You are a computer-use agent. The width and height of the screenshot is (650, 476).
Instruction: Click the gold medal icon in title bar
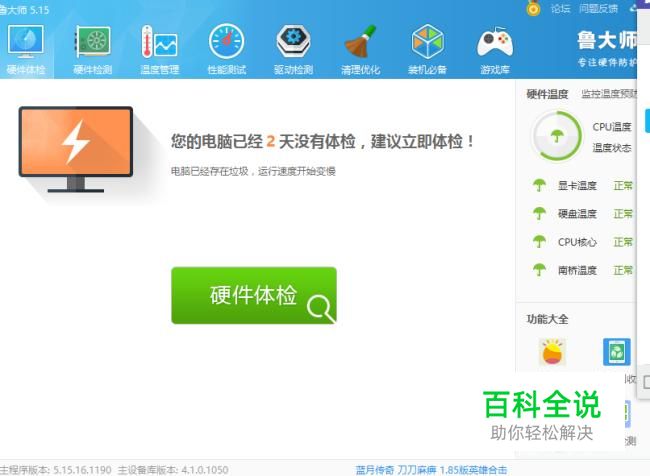[x=533, y=8]
